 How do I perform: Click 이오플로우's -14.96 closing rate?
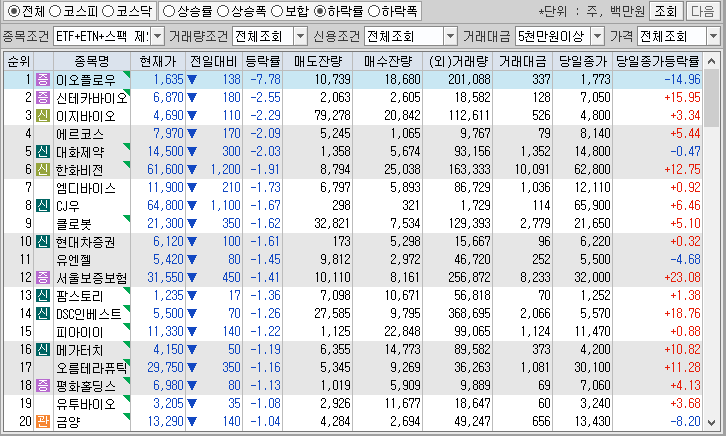[682, 79]
